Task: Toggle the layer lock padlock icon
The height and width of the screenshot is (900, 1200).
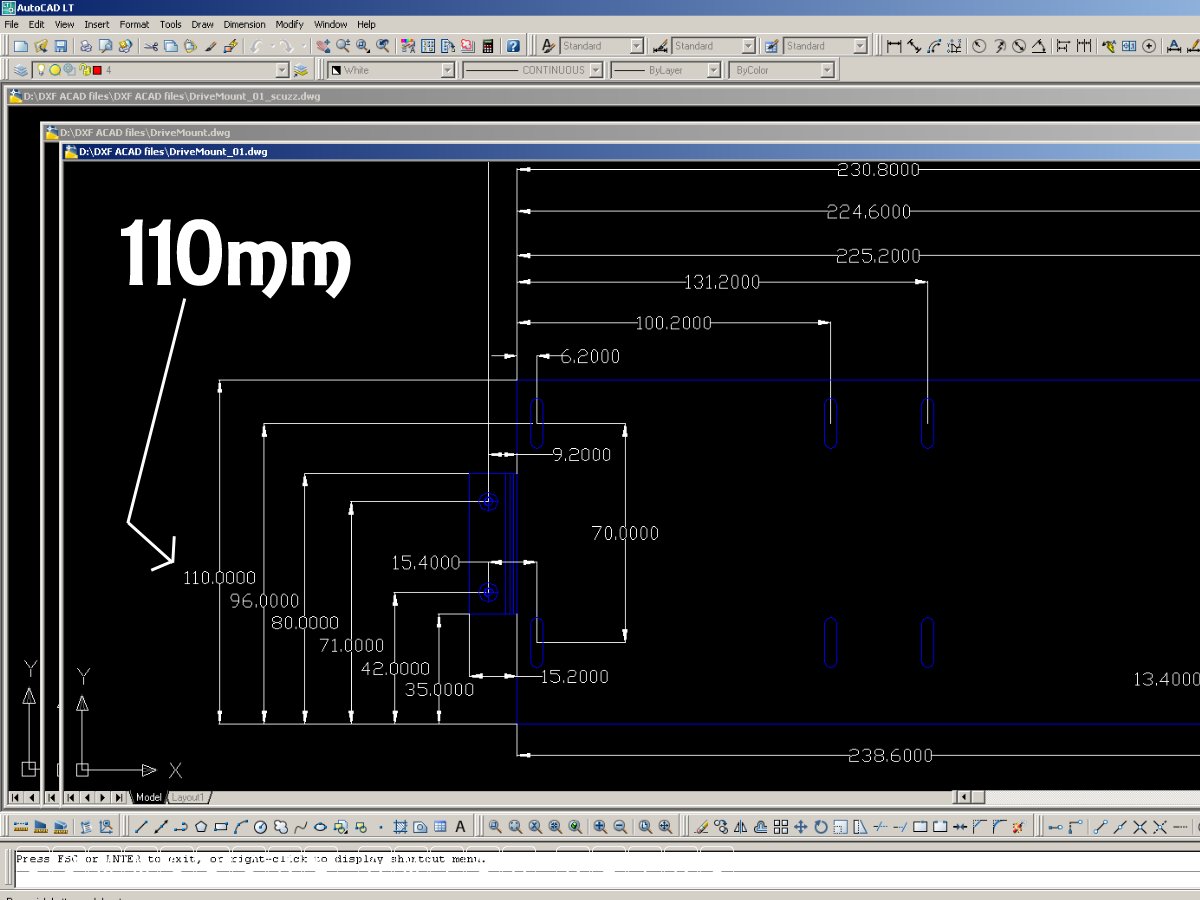Action: point(83,70)
